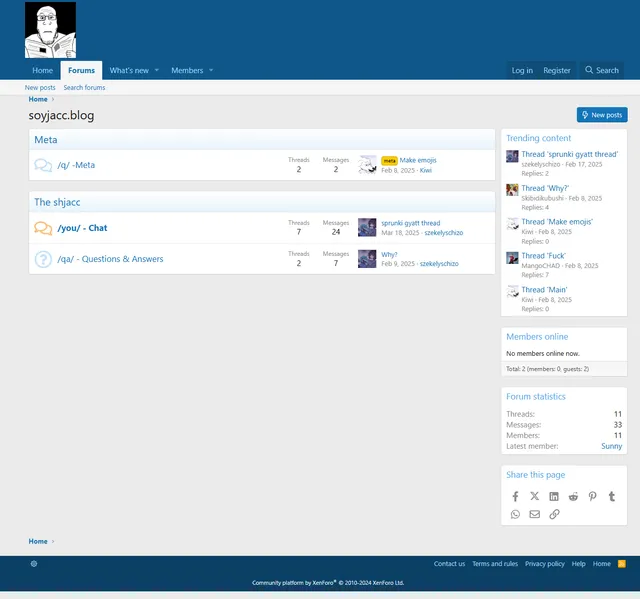640x599 pixels.
Task: Open the Search box in header
Action: click(602, 71)
